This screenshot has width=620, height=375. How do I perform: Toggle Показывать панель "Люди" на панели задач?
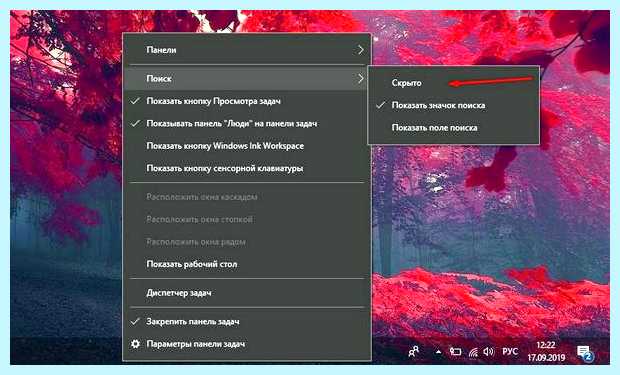(247, 124)
